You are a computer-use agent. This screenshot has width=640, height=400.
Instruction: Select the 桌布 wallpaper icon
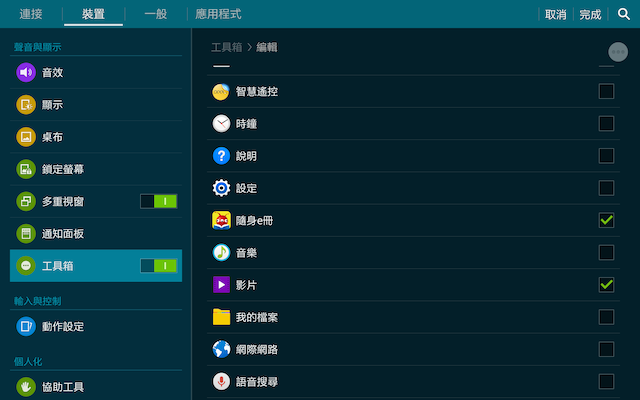click(x=26, y=137)
